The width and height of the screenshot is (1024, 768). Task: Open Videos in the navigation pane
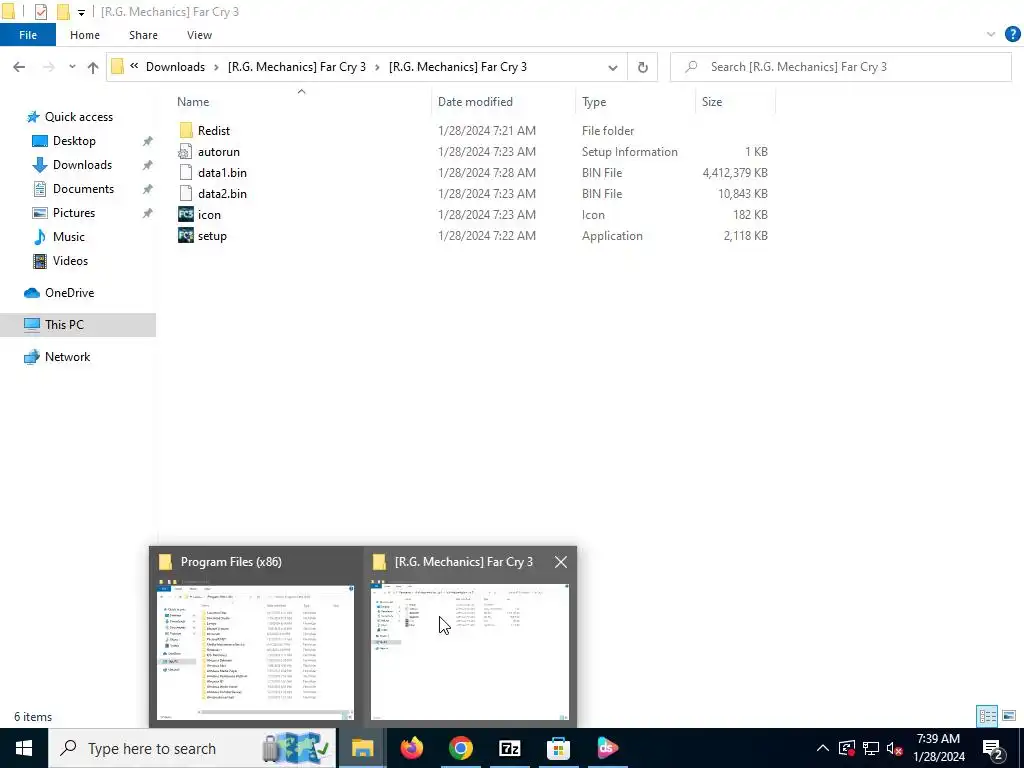click(70, 261)
